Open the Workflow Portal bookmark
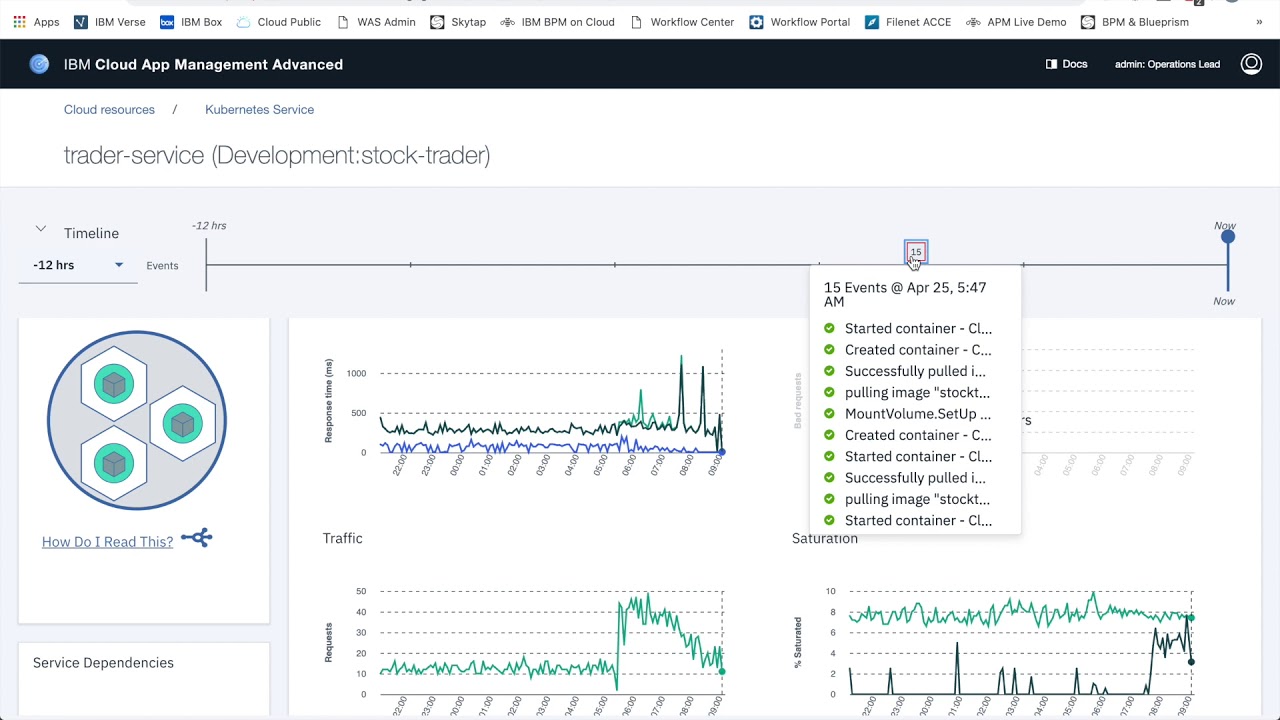1280x720 pixels. [x=800, y=22]
